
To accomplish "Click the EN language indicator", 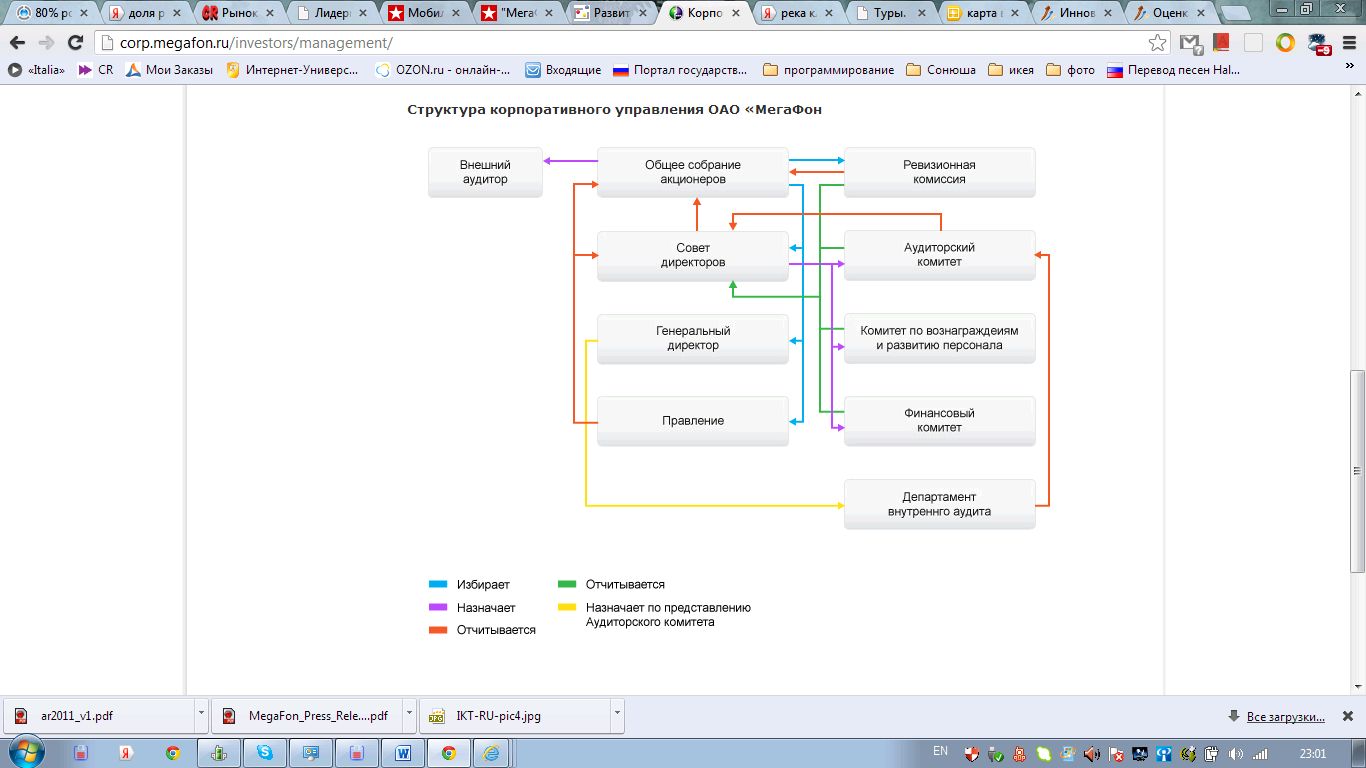I will pyautogui.click(x=940, y=751).
